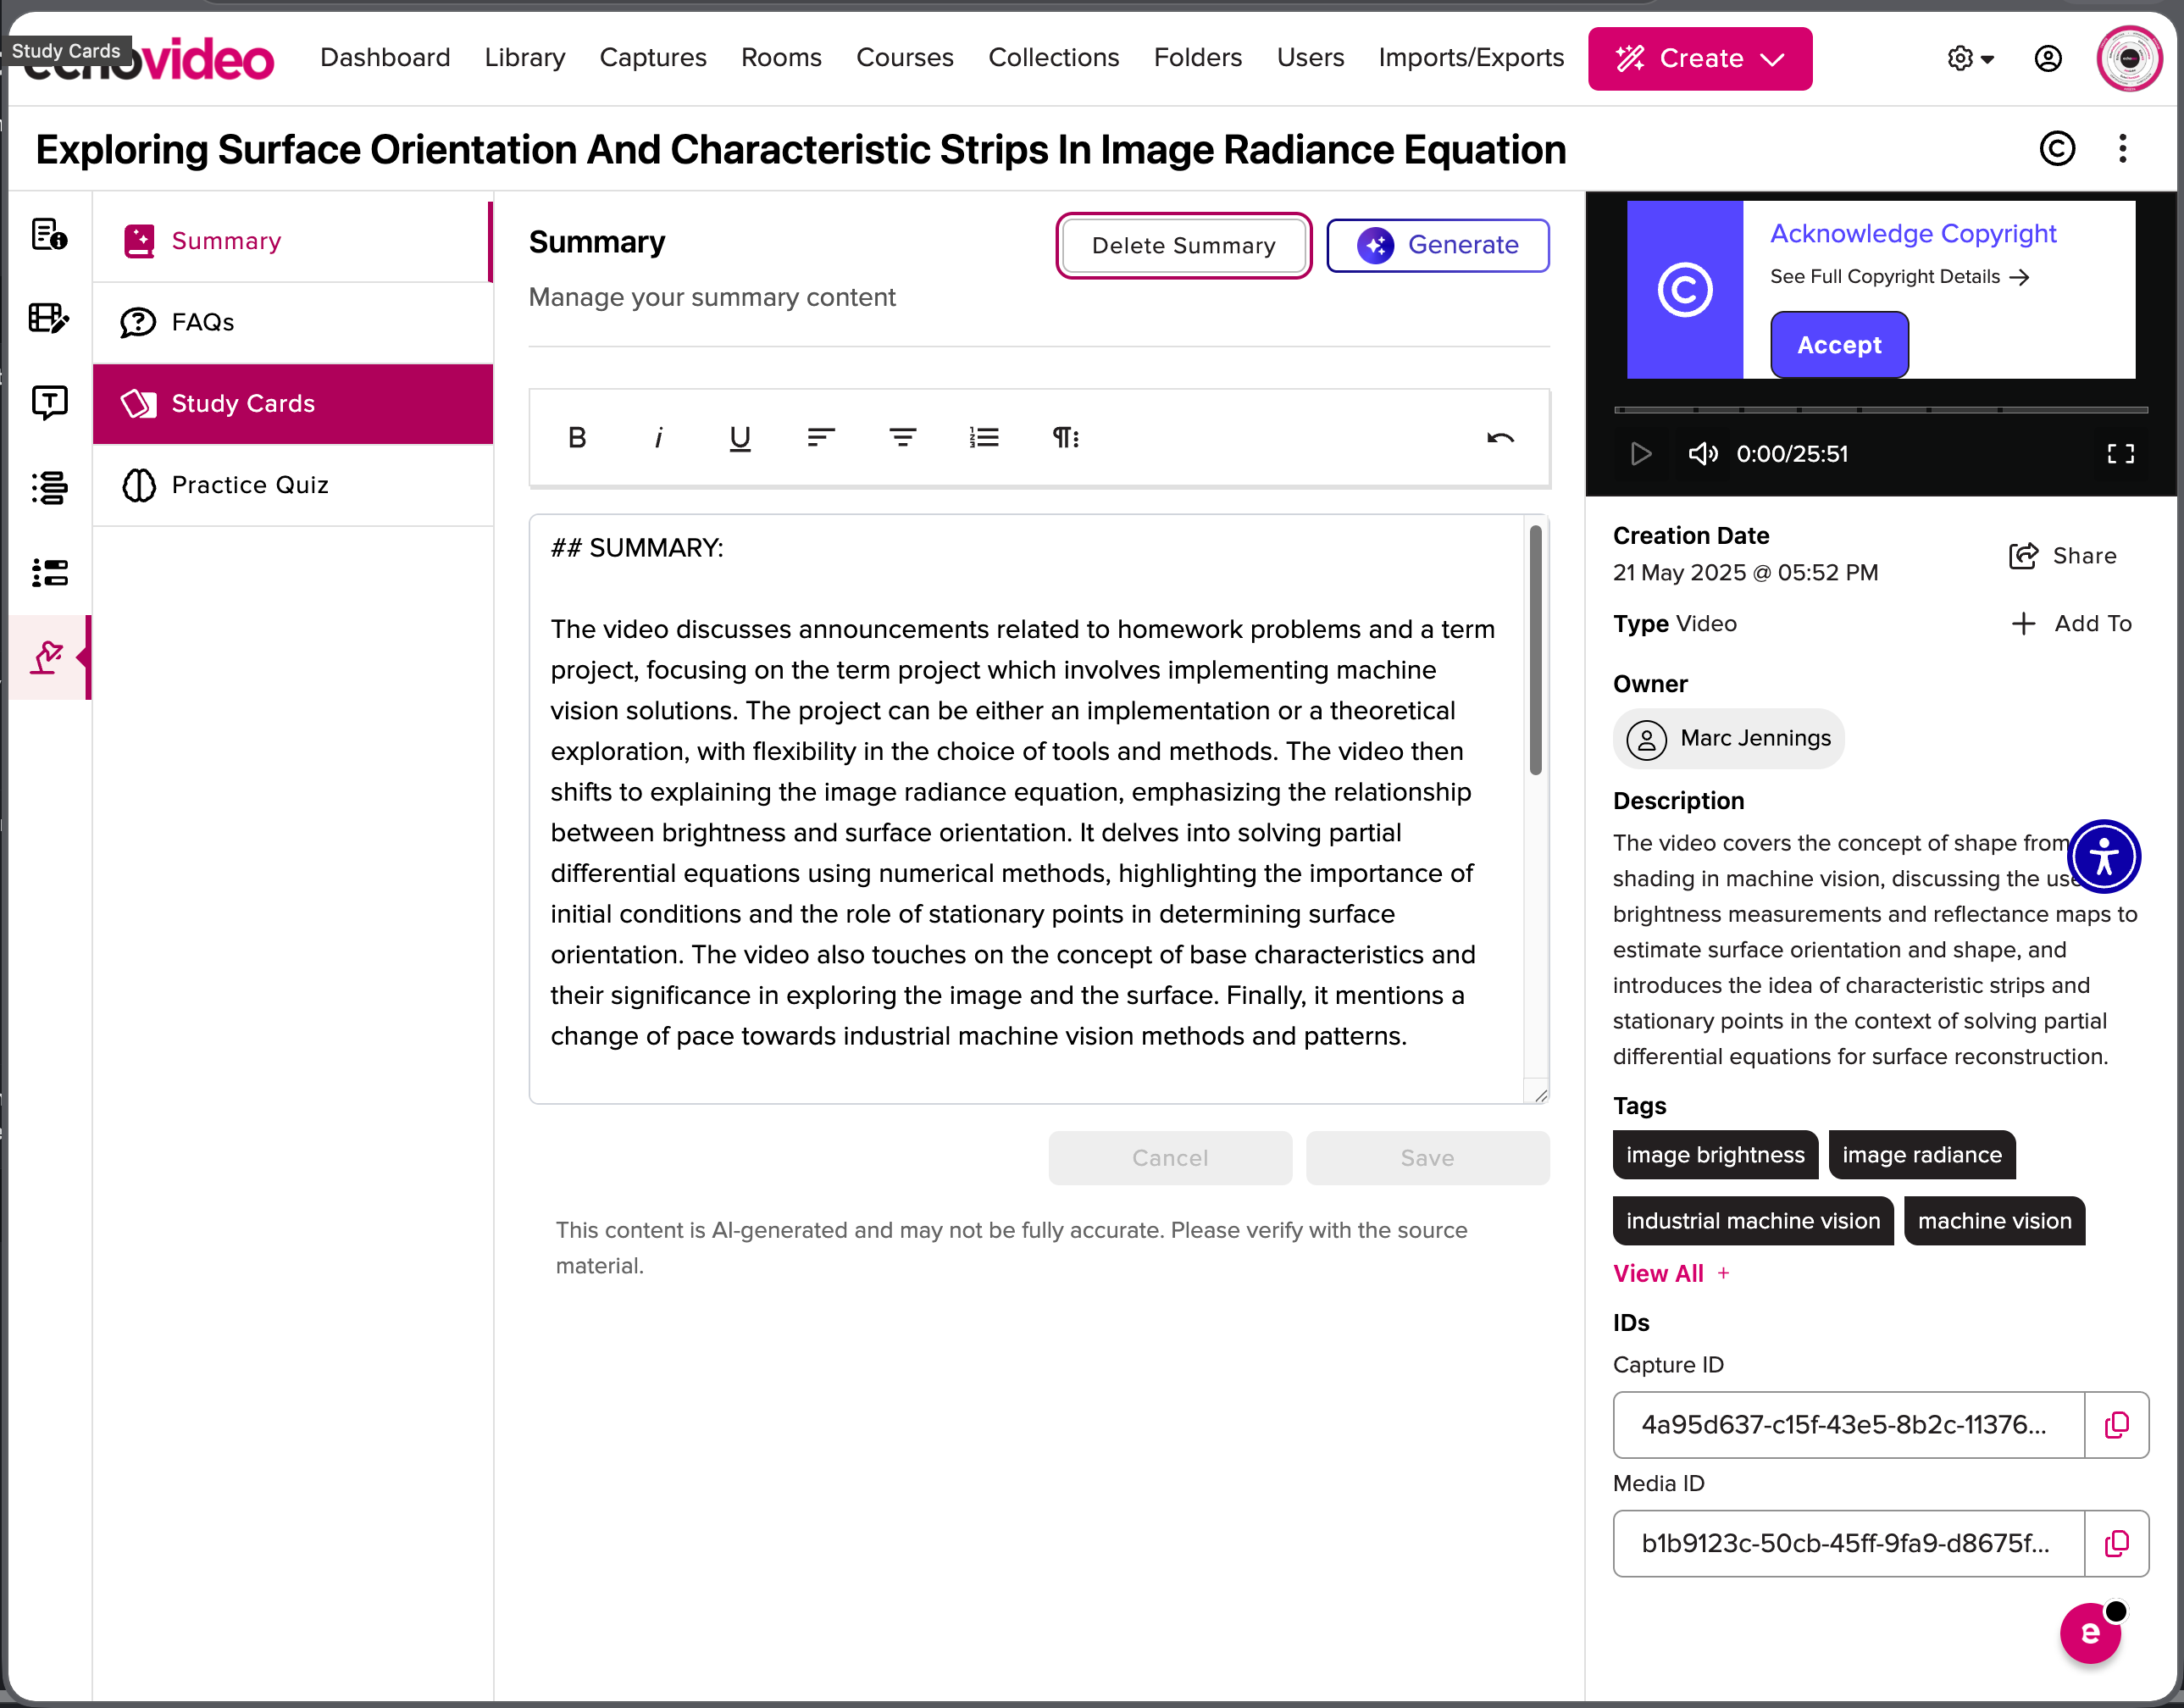The width and height of the screenshot is (2184, 1708).
Task: Open the EchoVideo help chat bubble
Action: (2090, 1633)
